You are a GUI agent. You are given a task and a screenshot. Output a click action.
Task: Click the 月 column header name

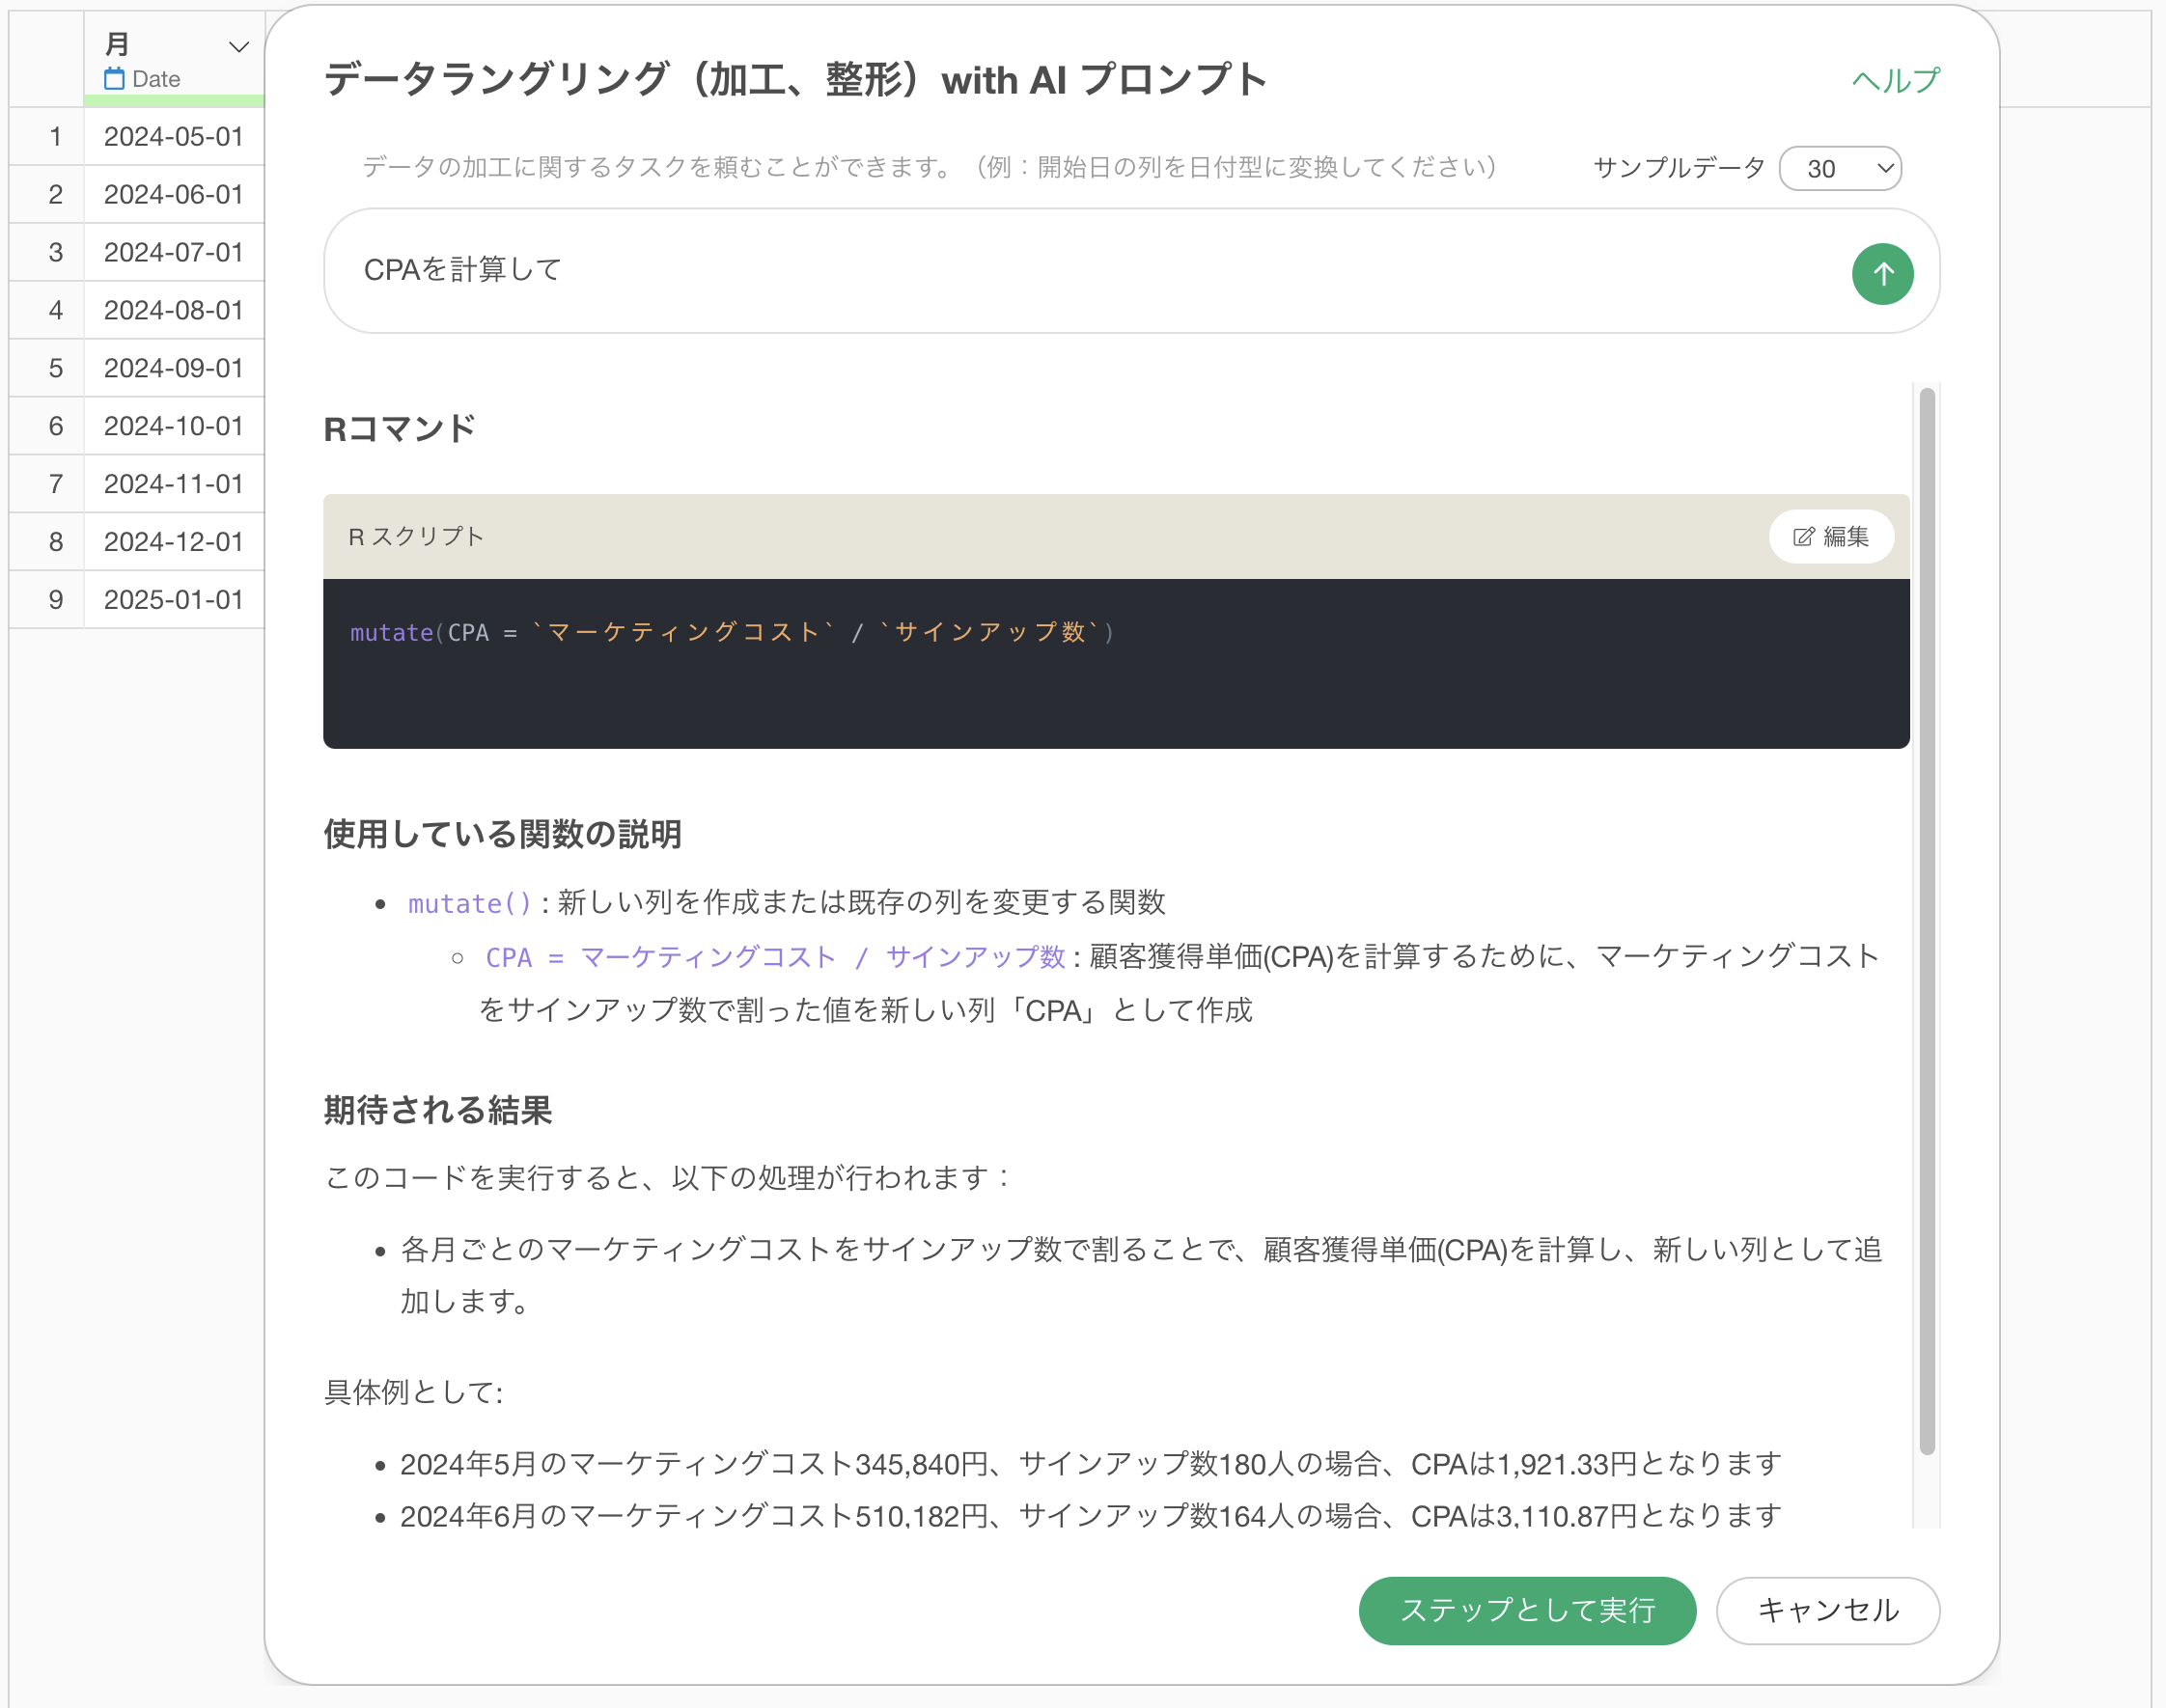point(117,44)
